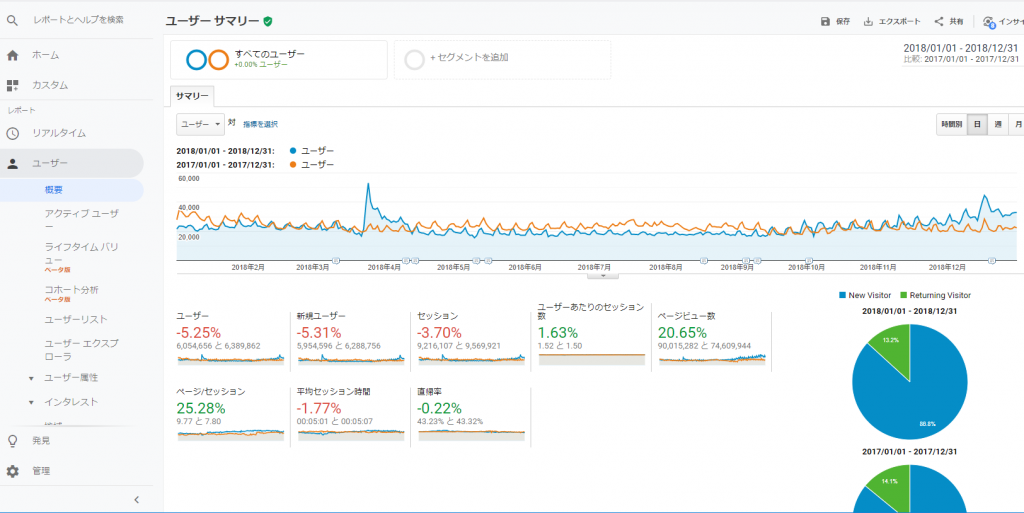Open コホート分析 report
This screenshot has width=1024, height=513.
[72, 290]
